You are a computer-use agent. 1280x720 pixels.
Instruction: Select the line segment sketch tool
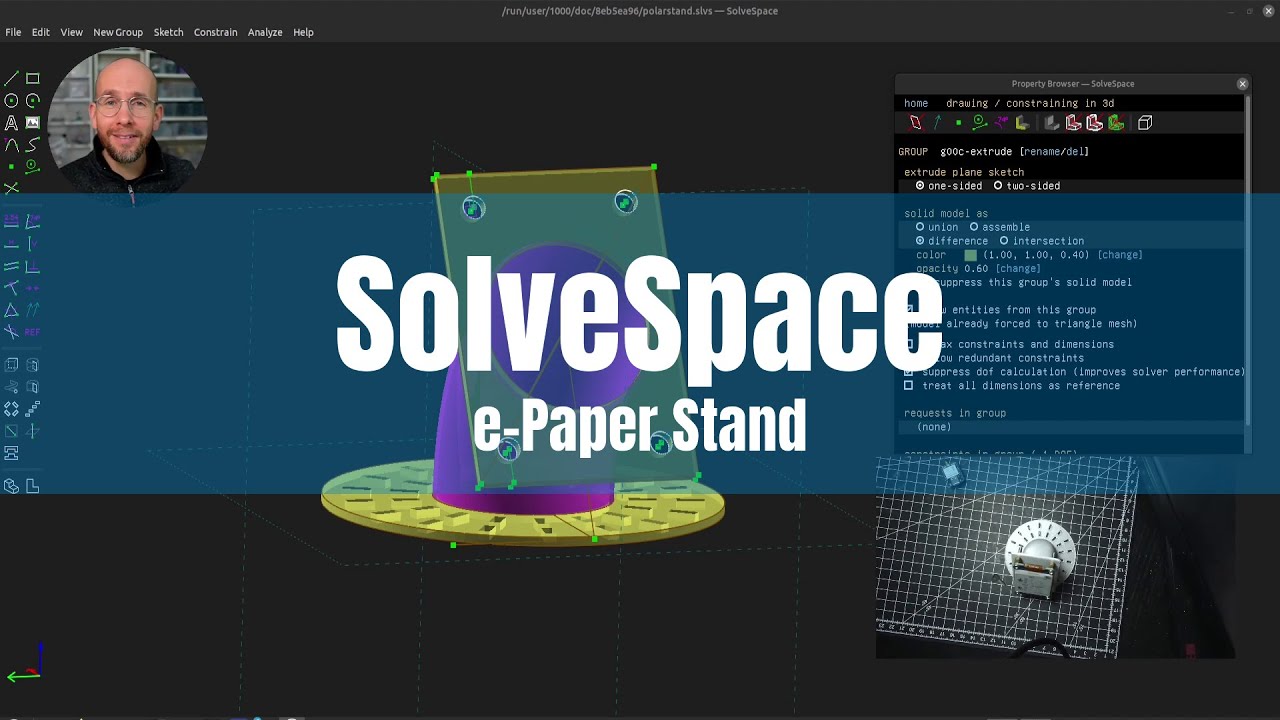click(x=11, y=78)
